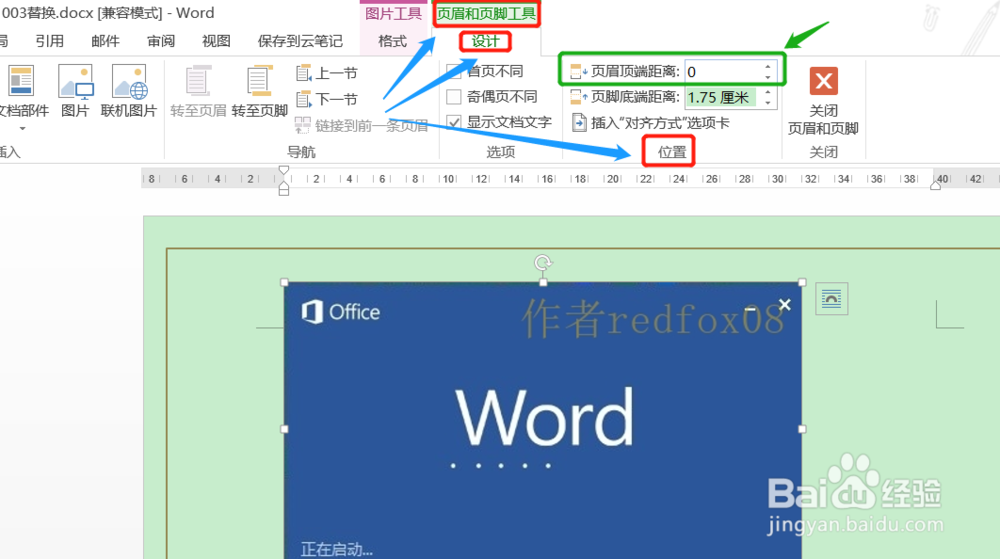Uncheck 显示文档文字 show document text
This screenshot has width=1000, height=559.
[x=454, y=122]
